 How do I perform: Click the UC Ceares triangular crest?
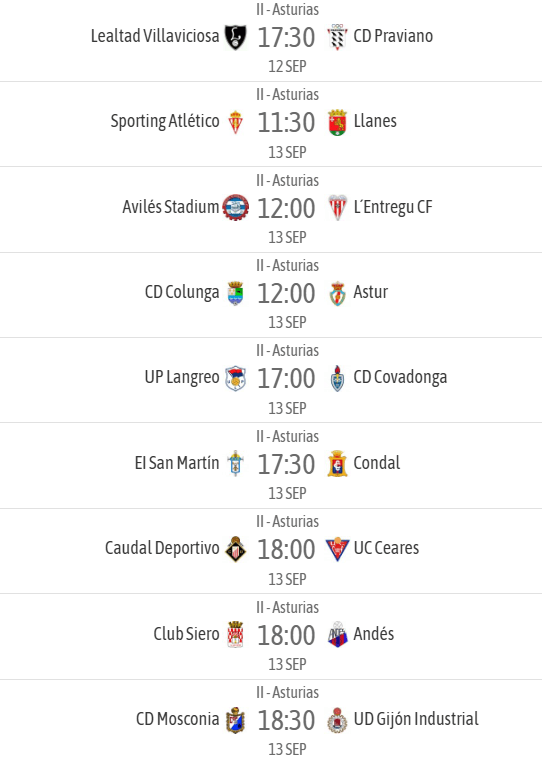pyautogui.click(x=337, y=549)
